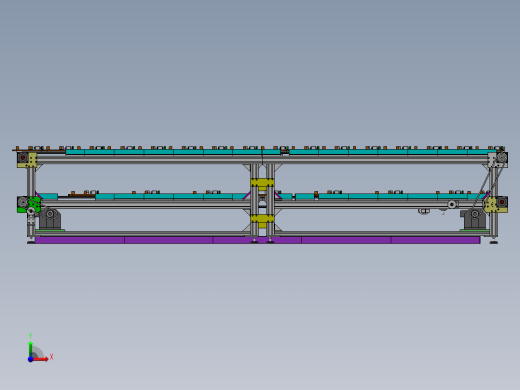The height and width of the screenshot is (390, 520).
Task: Select the gray bearing block at bottom left
Action: tap(50, 219)
